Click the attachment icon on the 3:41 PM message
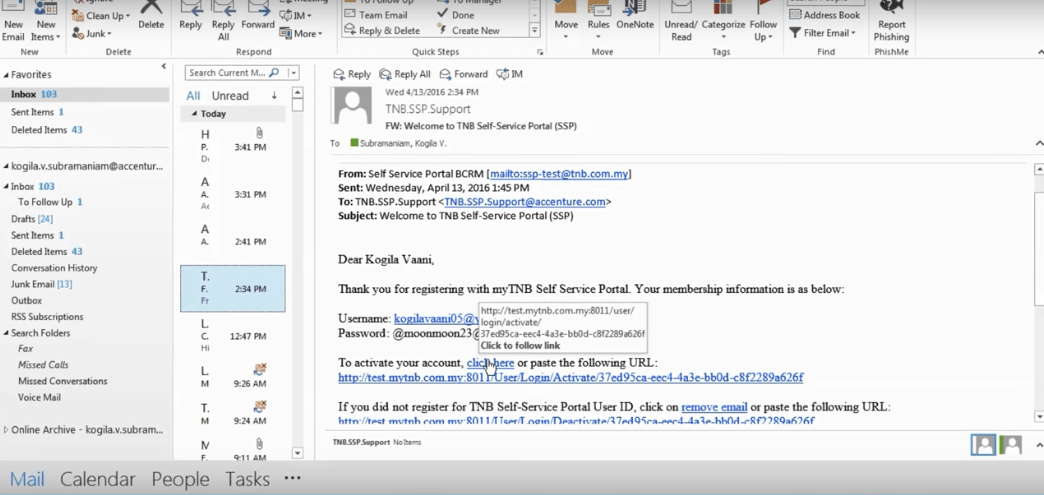The width and height of the screenshot is (1044, 495). pyautogui.click(x=260, y=134)
